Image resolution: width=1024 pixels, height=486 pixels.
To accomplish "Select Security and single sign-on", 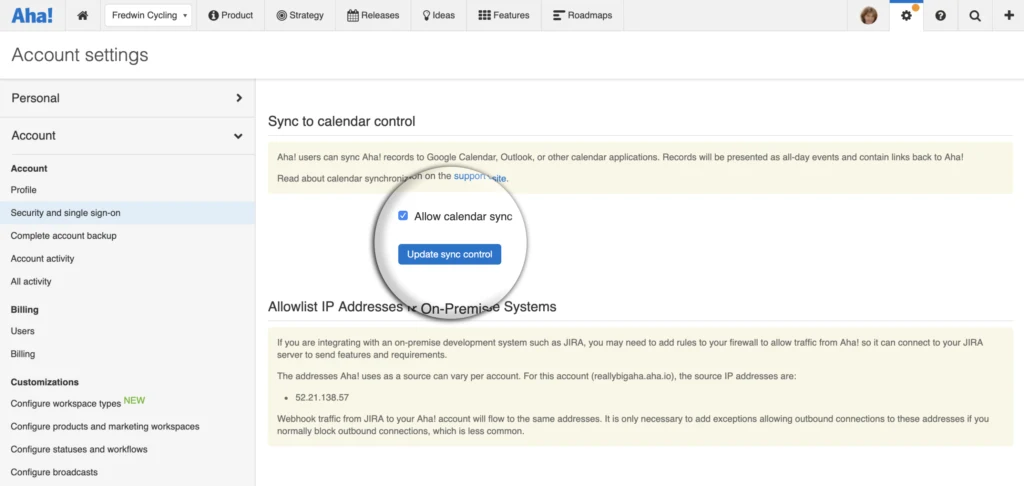I will click(127, 213).
